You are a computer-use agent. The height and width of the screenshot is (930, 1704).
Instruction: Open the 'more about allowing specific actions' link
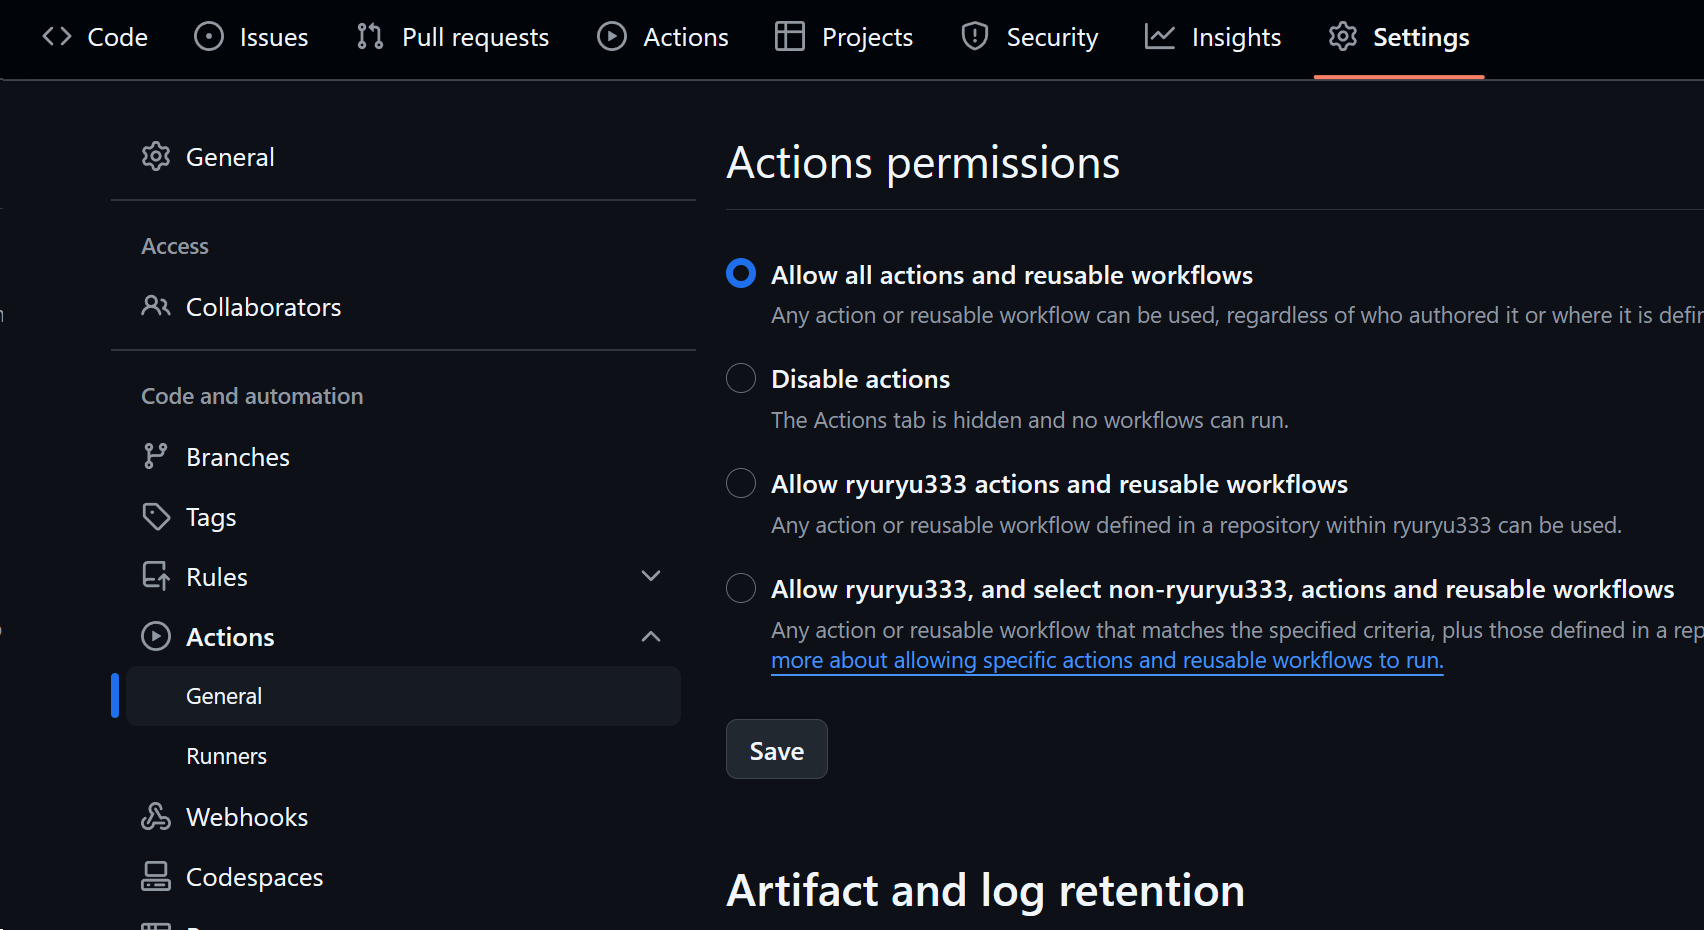[x=1107, y=660]
